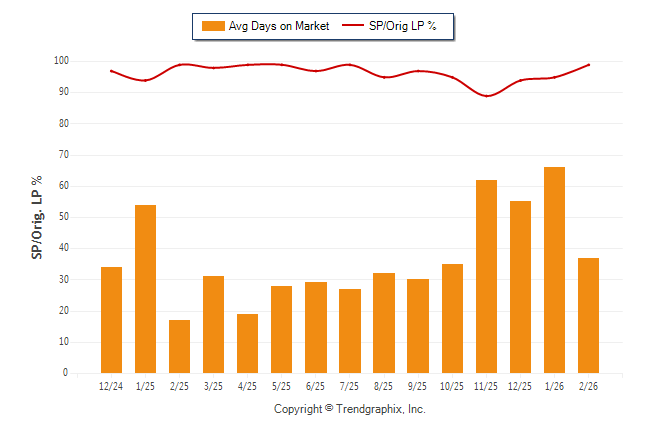Click the orange Avg Days on Market legend swatch
The height and width of the screenshot is (434, 646).
tap(213, 26)
